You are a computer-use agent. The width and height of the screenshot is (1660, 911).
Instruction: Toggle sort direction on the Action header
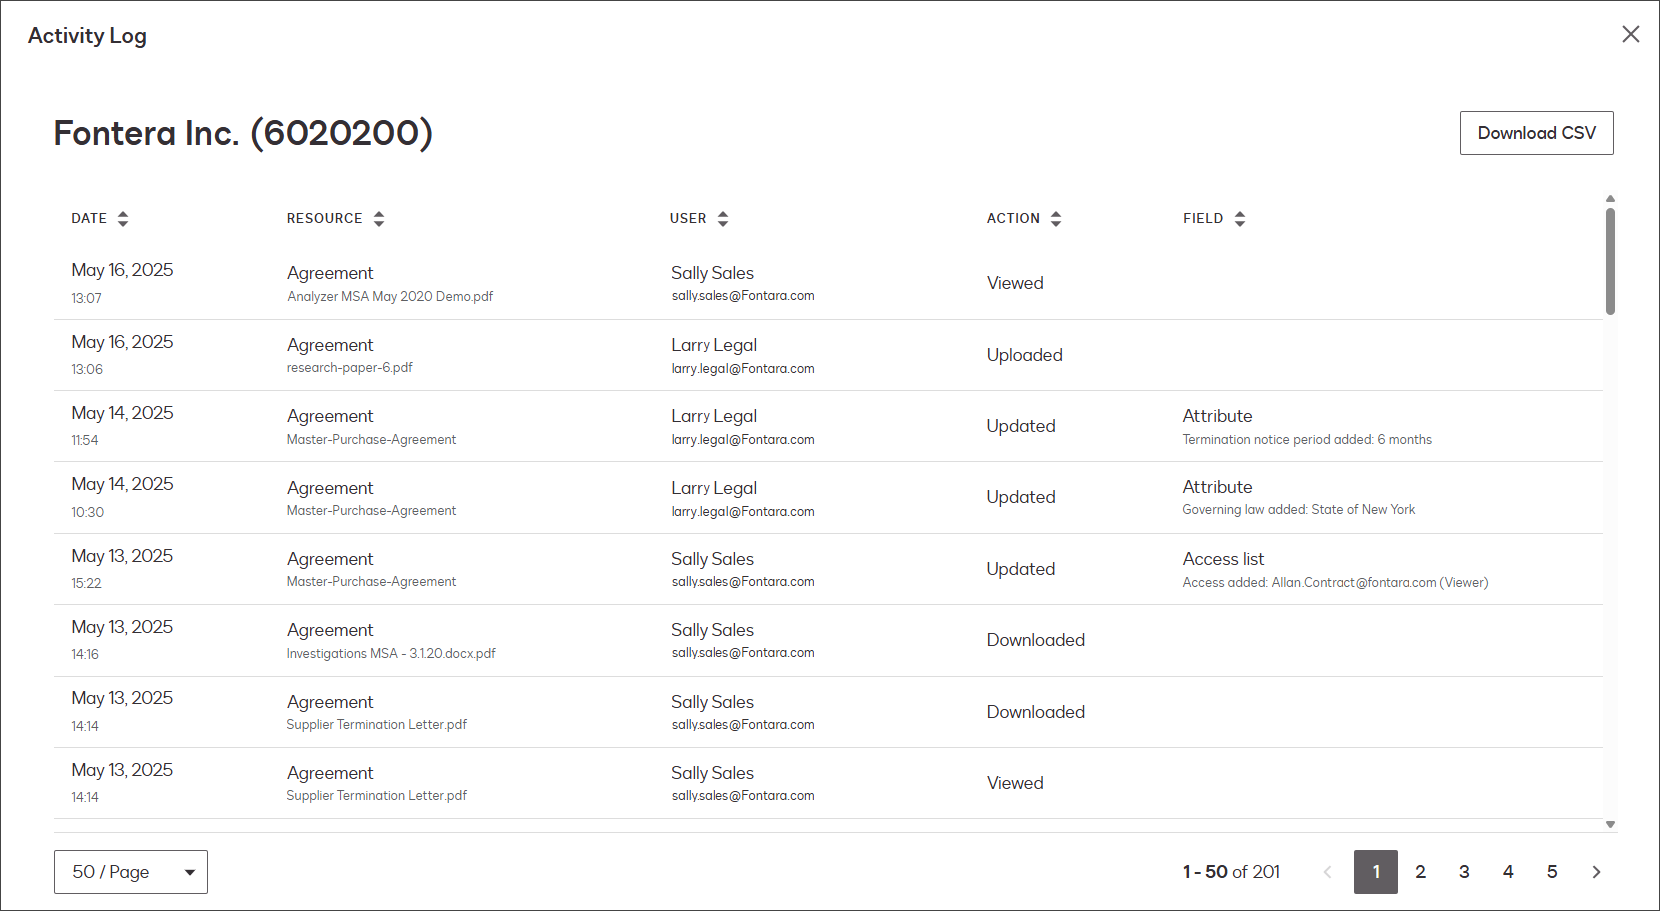1056,218
